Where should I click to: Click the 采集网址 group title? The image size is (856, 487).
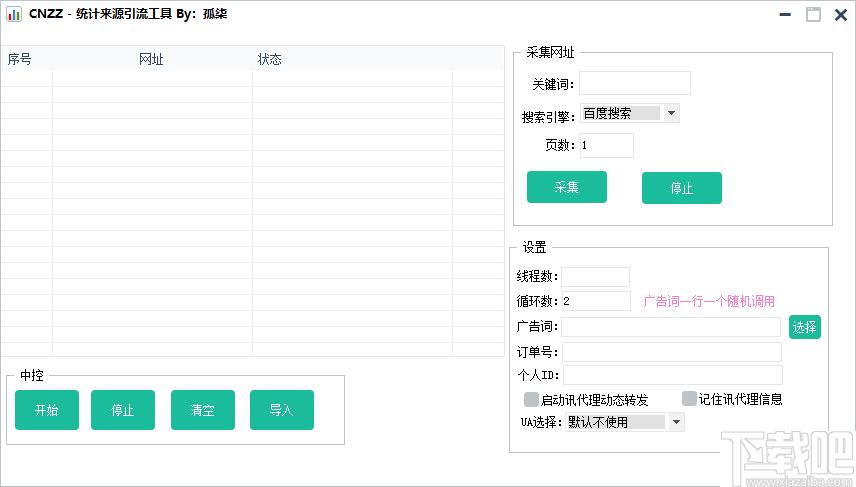point(550,52)
